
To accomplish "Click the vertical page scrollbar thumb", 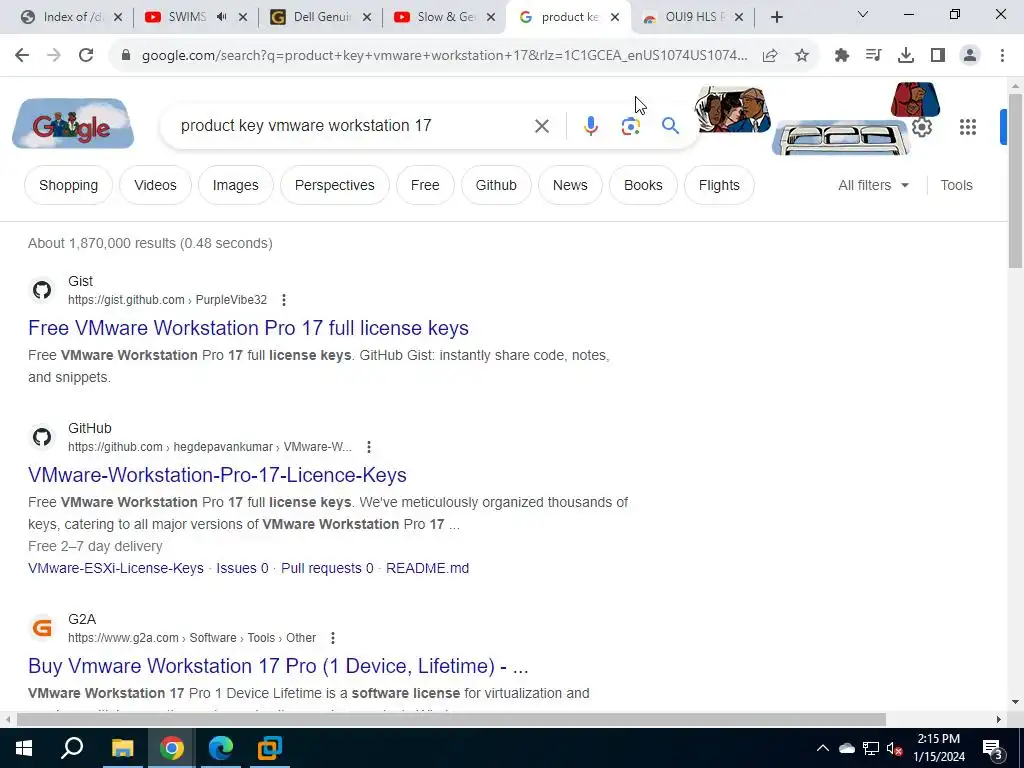I will (1015, 181).
